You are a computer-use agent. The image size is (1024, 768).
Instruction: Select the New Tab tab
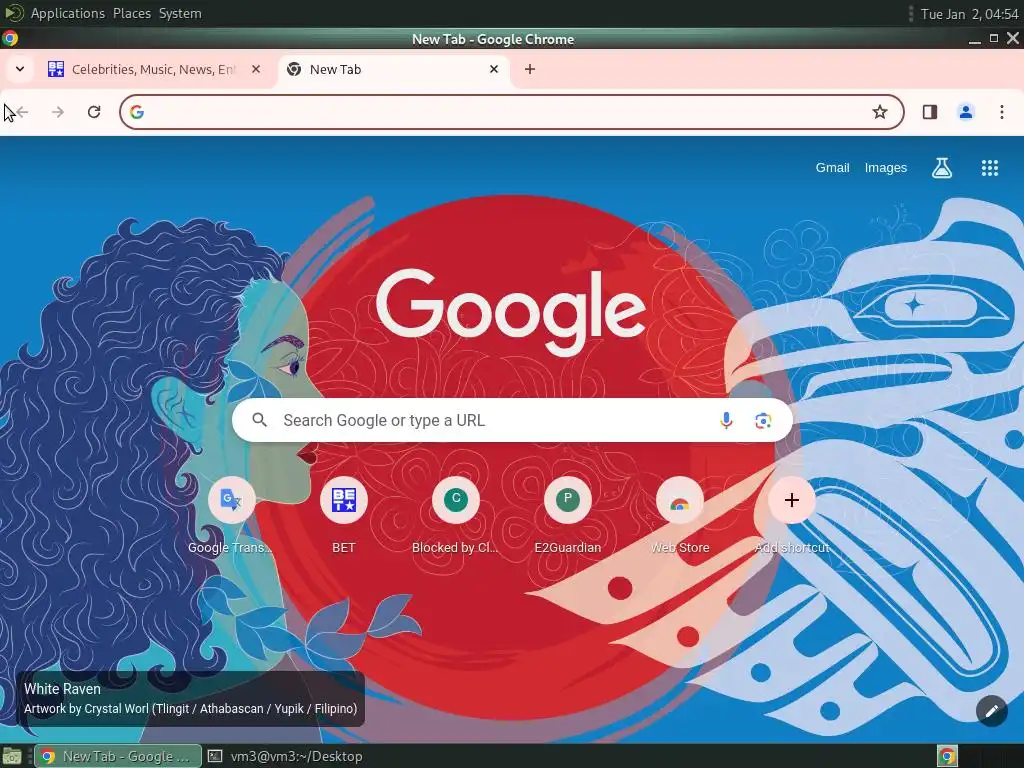(394, 69)
